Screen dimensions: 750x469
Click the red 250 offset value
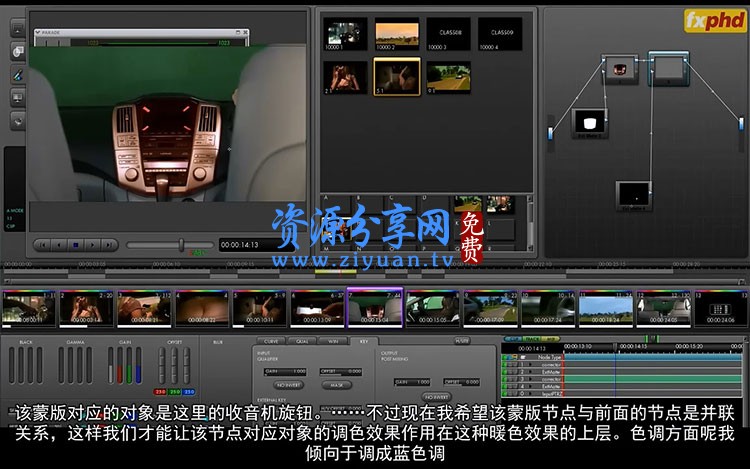(x=160, y=392)
